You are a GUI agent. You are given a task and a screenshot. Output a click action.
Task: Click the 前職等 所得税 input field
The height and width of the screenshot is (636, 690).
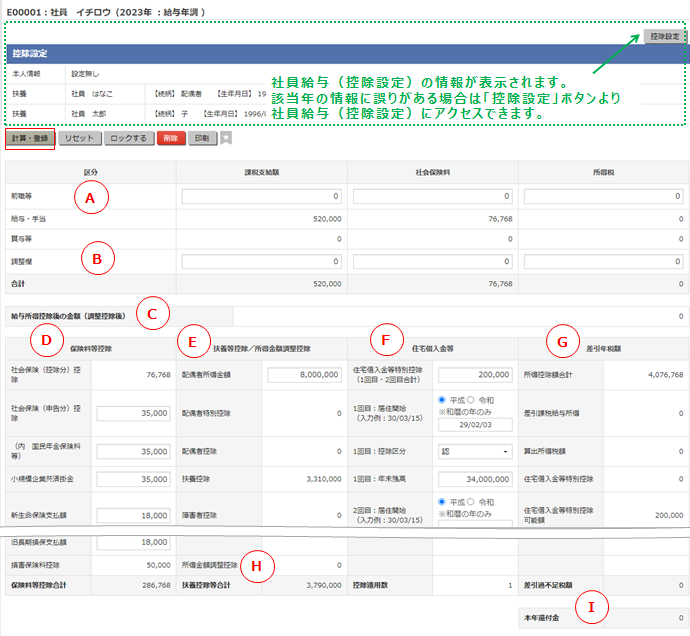coord(605,198)
